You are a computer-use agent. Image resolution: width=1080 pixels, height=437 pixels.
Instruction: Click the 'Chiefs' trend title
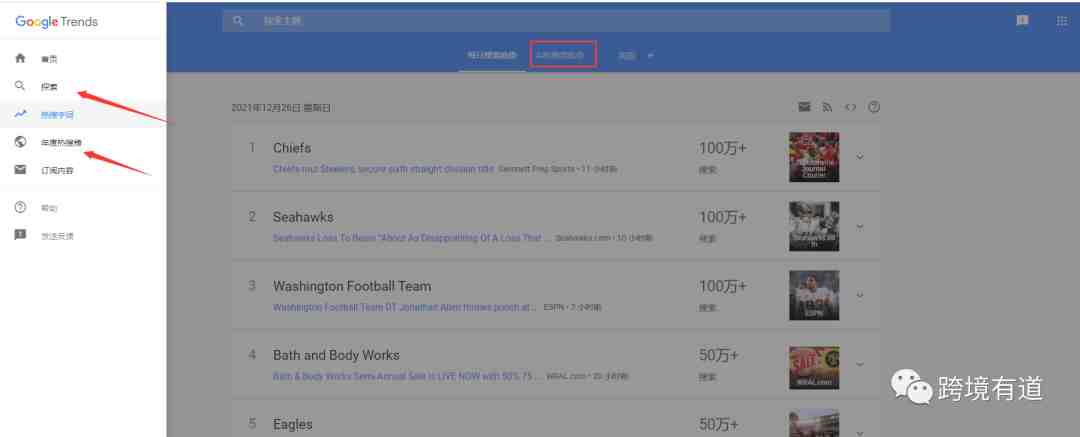292,148
